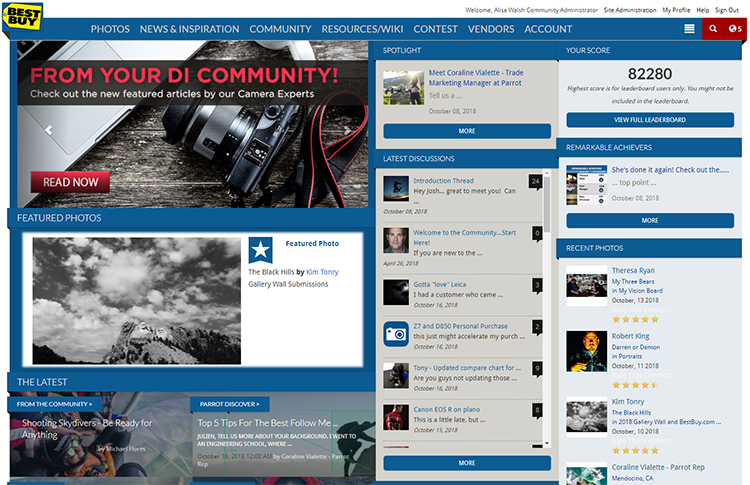Click Latest Discussions scrollbar down arrow

(547, 444)
